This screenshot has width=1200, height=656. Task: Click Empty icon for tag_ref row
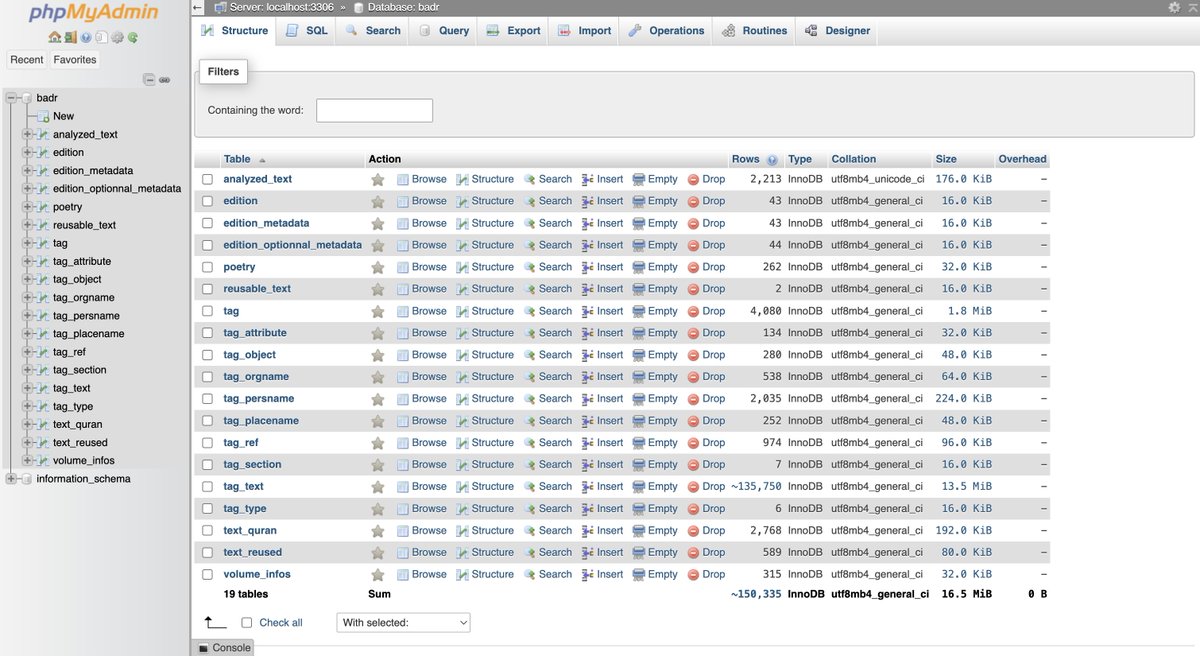[638, 443]
